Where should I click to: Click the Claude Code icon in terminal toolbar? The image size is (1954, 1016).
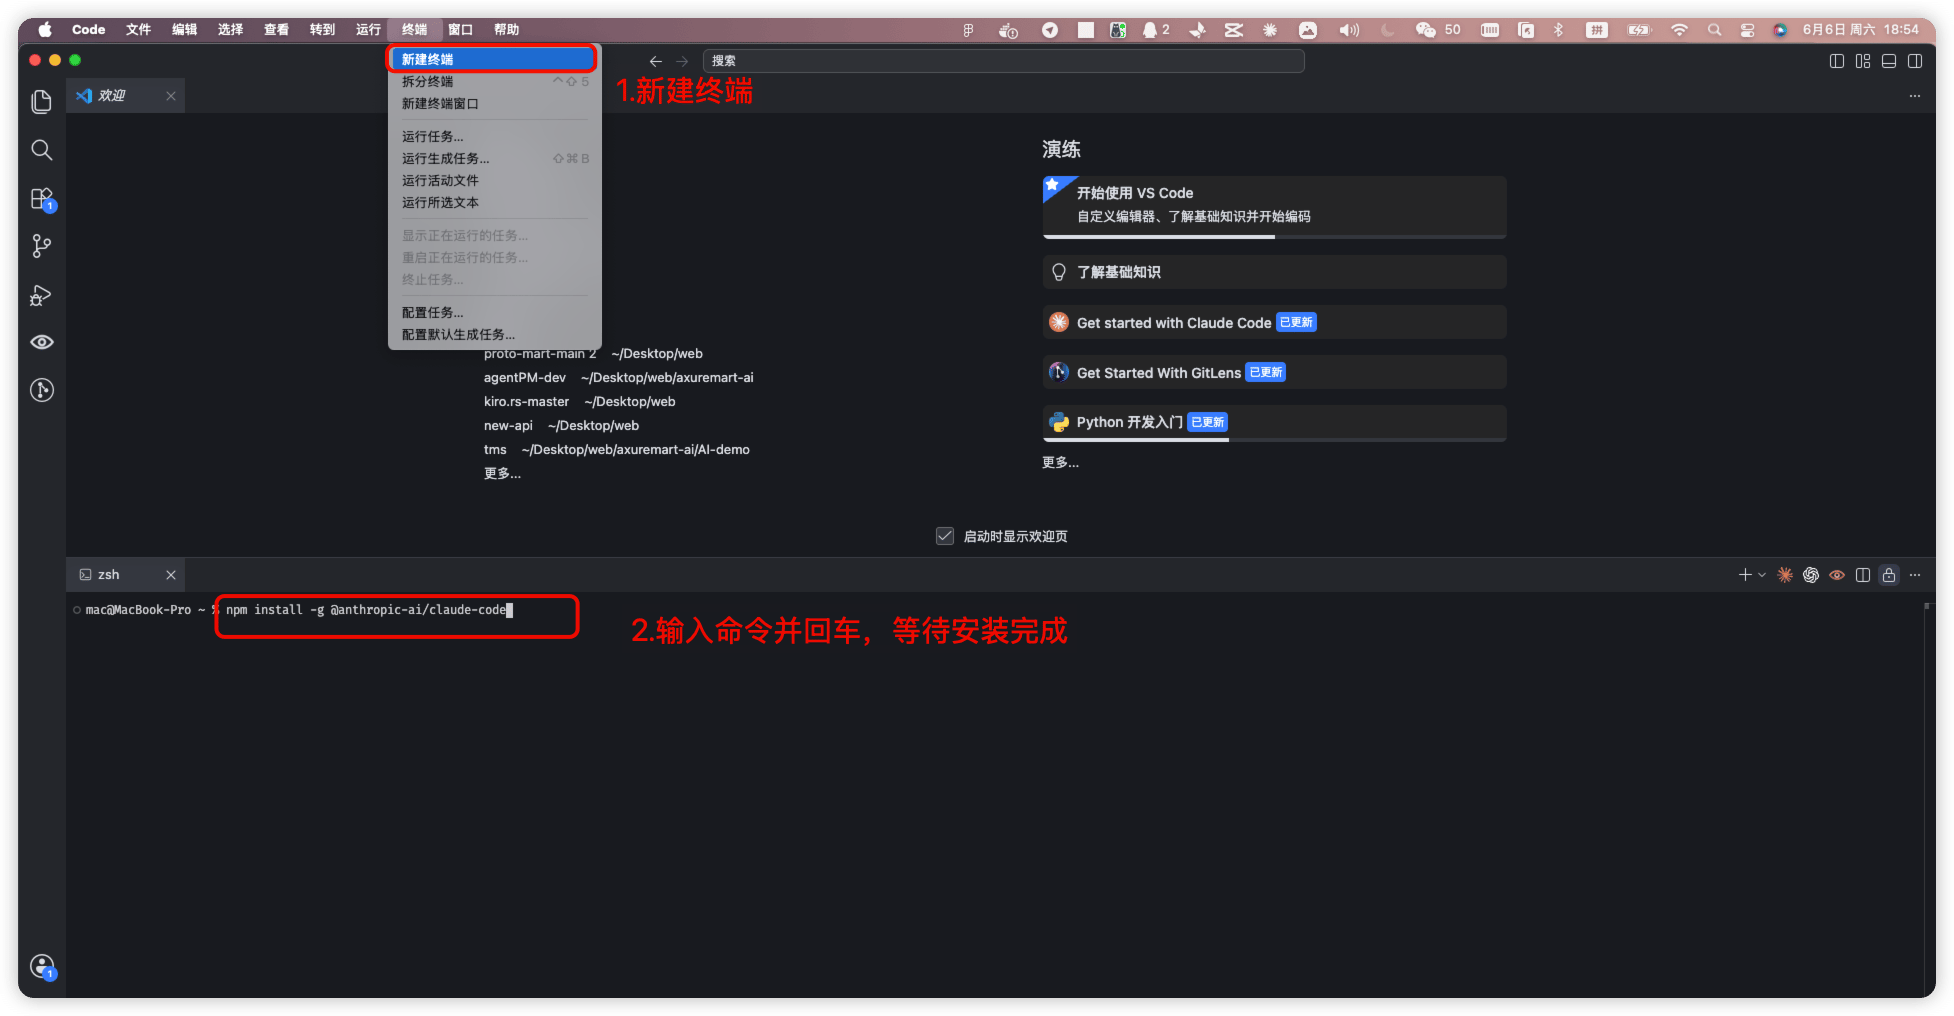(1785, 575)
